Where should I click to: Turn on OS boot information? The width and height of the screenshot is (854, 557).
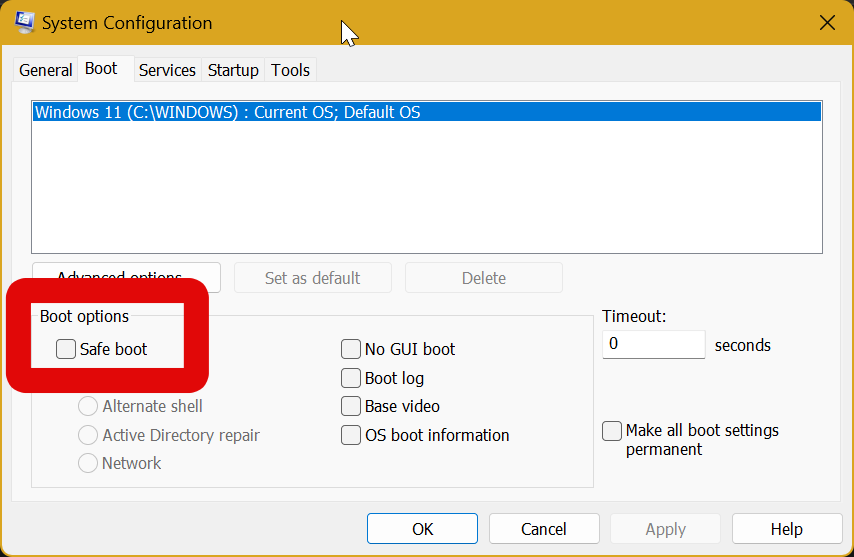[x=351, y=435]
